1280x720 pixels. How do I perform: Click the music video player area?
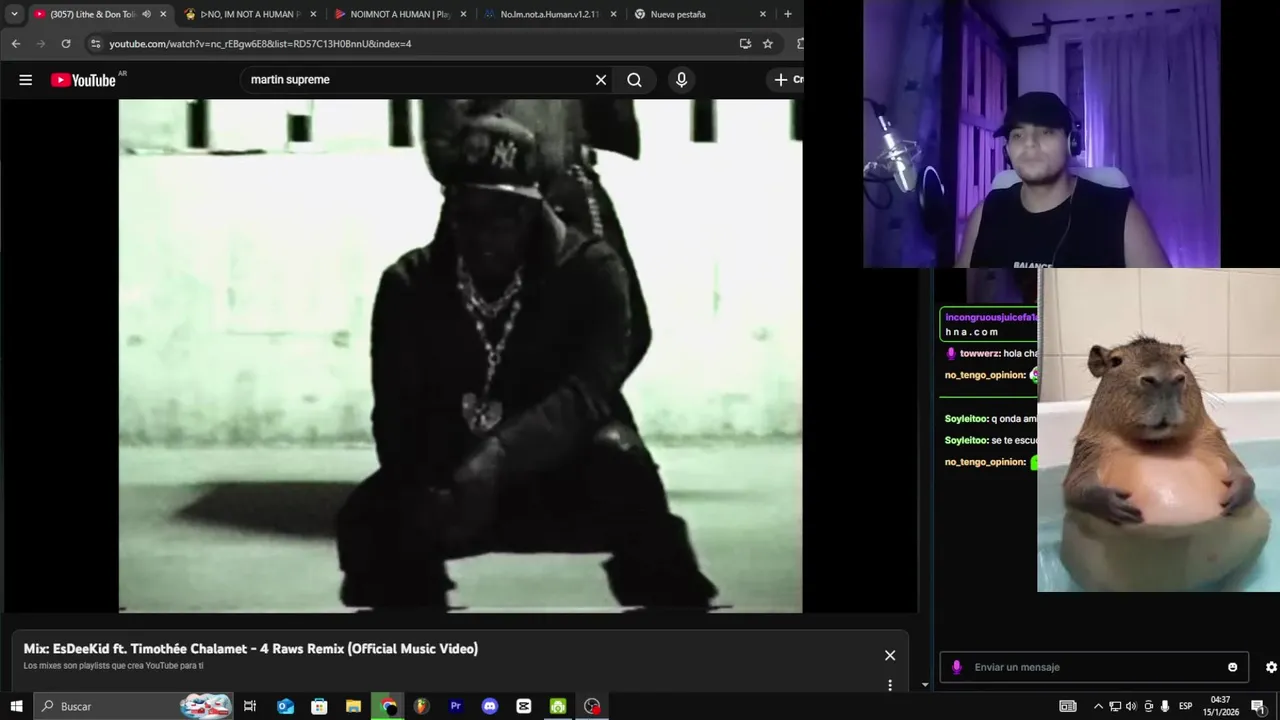pyautogui.click(x=460, y=356)
